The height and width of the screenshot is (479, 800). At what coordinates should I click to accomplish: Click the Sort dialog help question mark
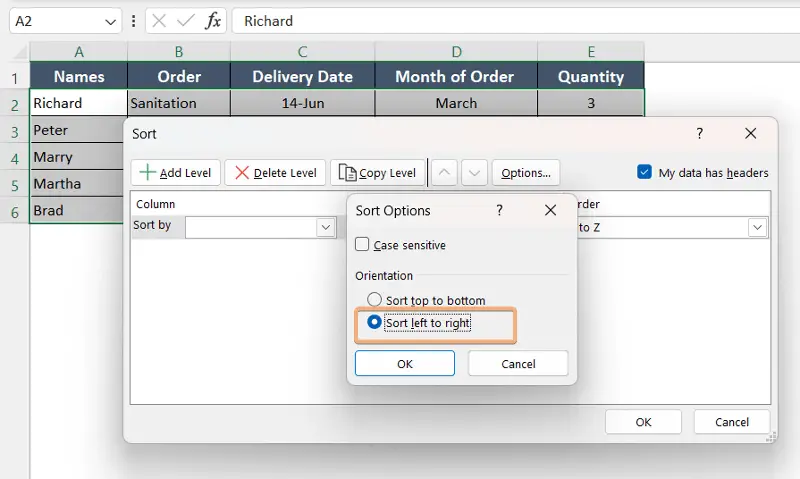click(700, 134)
